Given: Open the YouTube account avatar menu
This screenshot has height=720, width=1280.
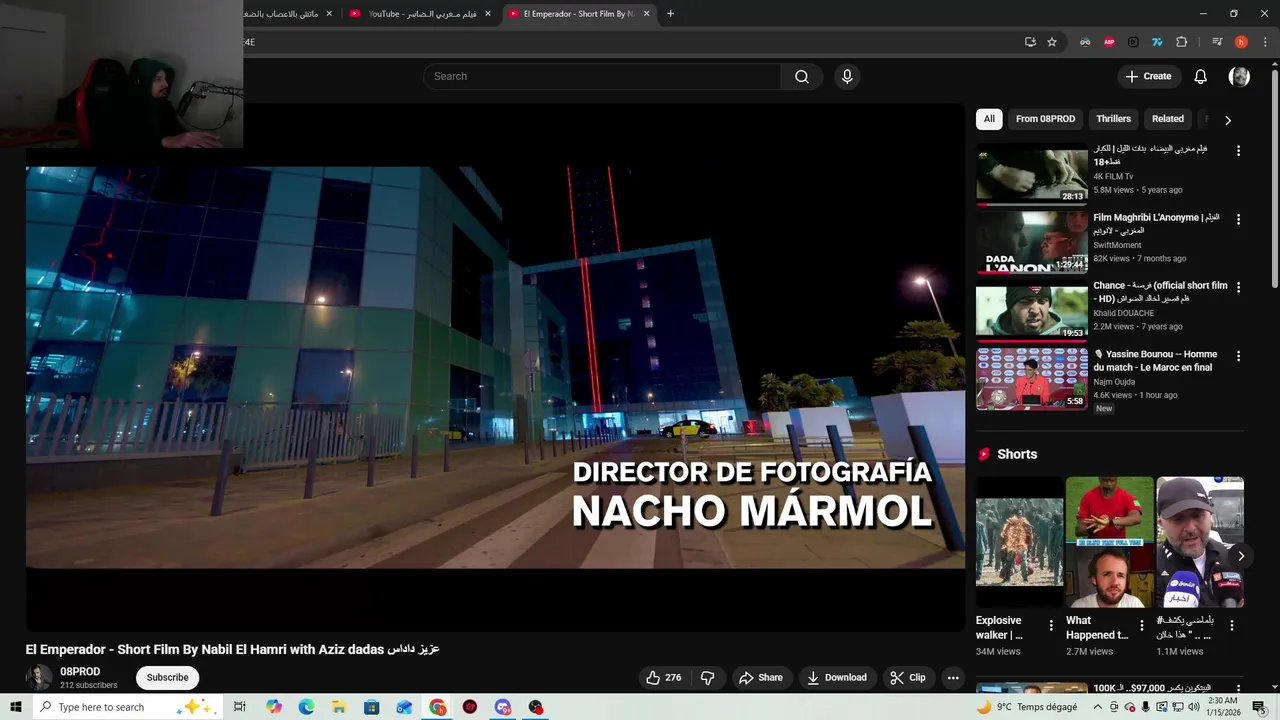Looking at the screenshot, I should tap(1239, 77).
